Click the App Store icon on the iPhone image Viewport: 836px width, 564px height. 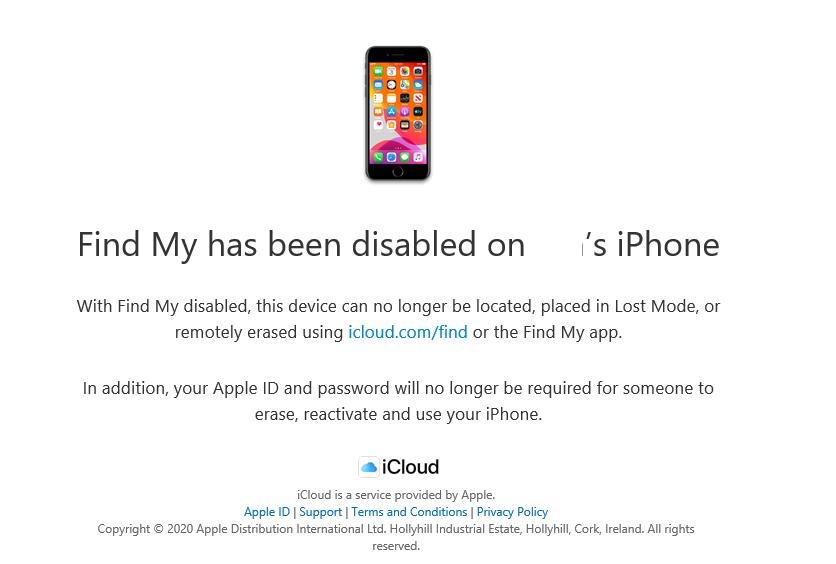[x=391, y=111]
